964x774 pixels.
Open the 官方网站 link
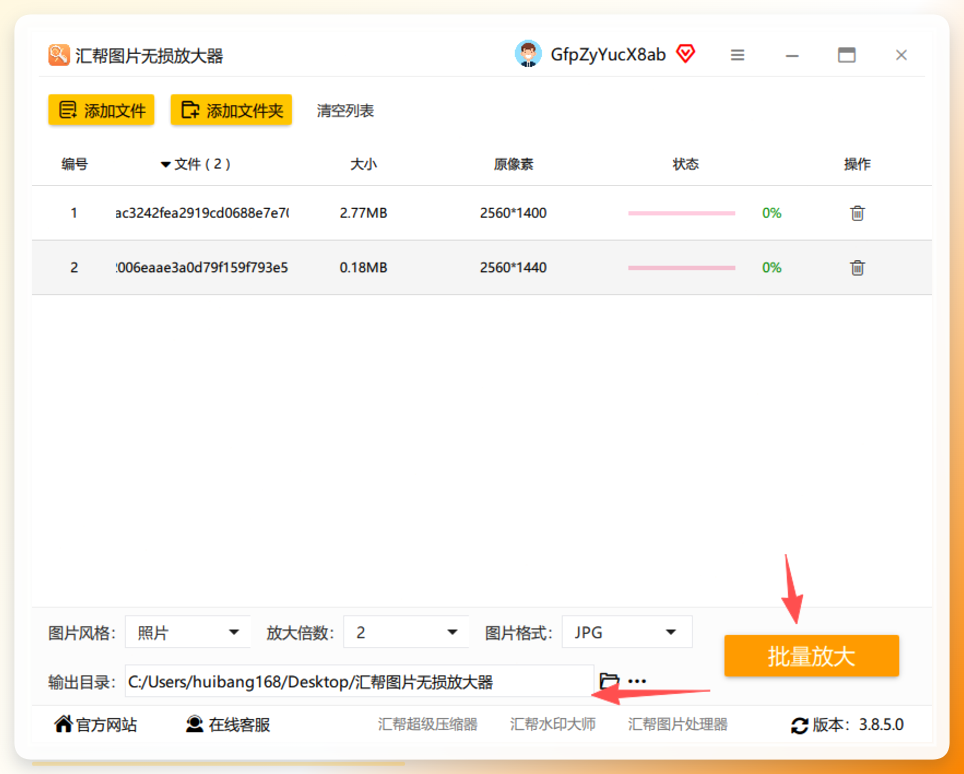point(95,725)
